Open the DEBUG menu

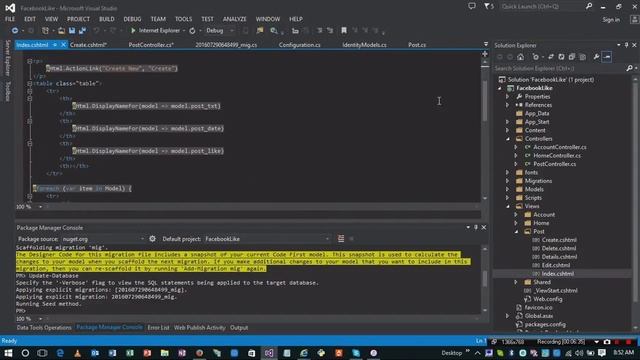click(x=132, y=19)
